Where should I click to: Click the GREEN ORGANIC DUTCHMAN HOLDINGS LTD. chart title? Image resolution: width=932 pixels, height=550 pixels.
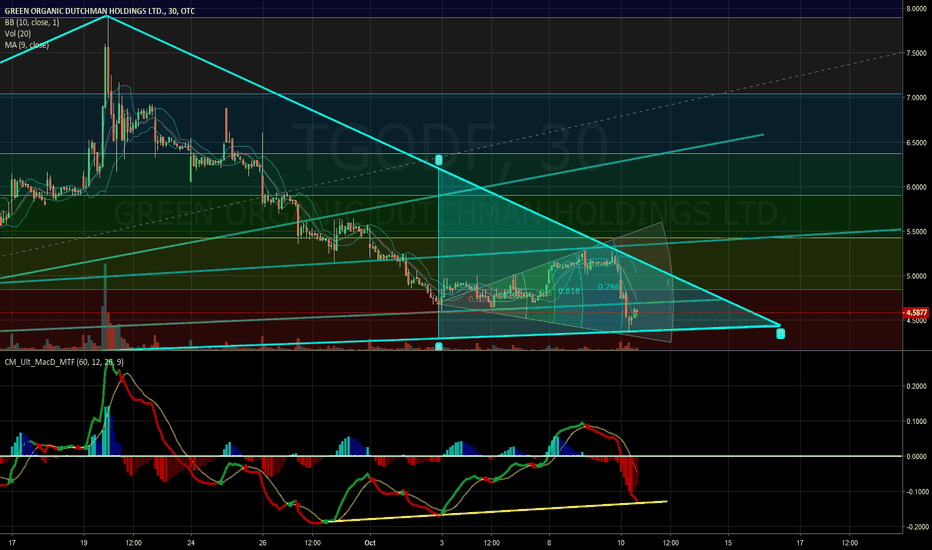99,11
